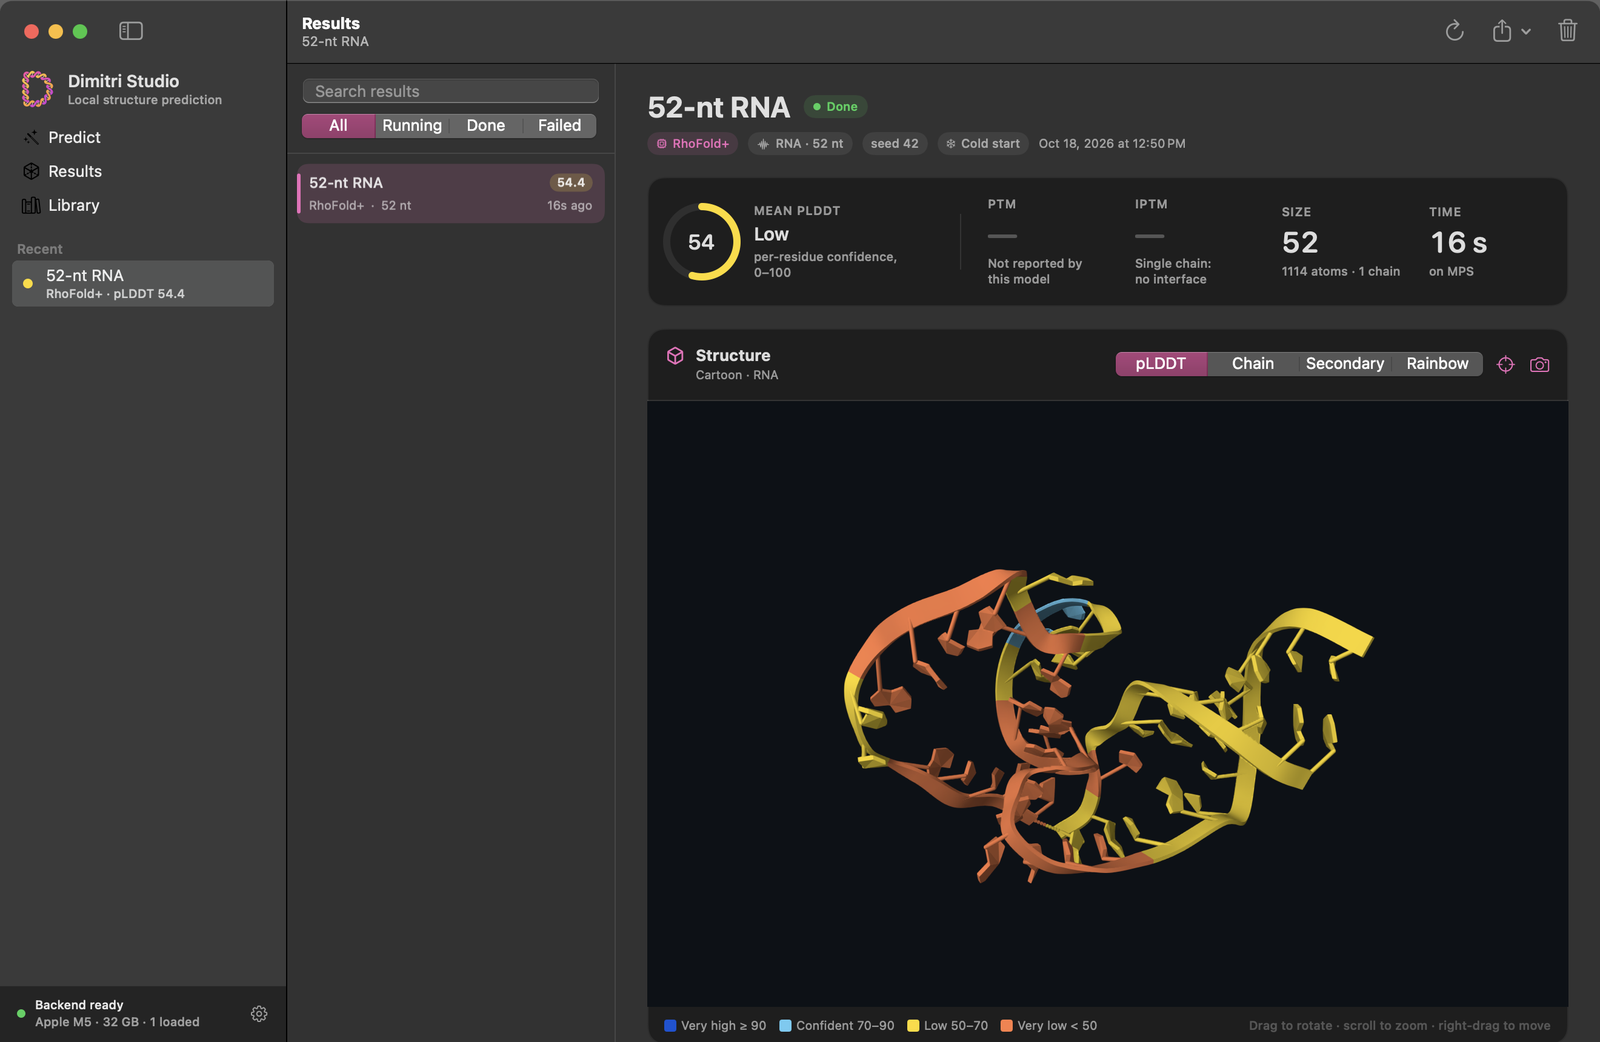This screenshot has width=1600, height=1042.
Task: Click Low 50–70 yellow legend swatch
Action: pyautogui.click(x=913, y=1026)
